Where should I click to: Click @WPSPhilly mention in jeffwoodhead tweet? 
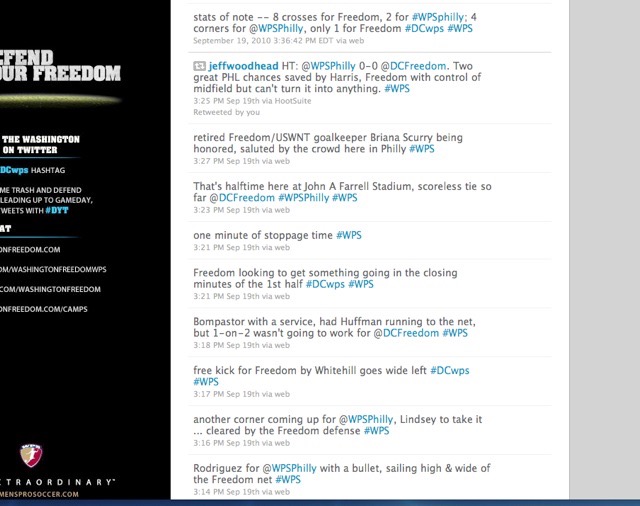pos(328,66)
